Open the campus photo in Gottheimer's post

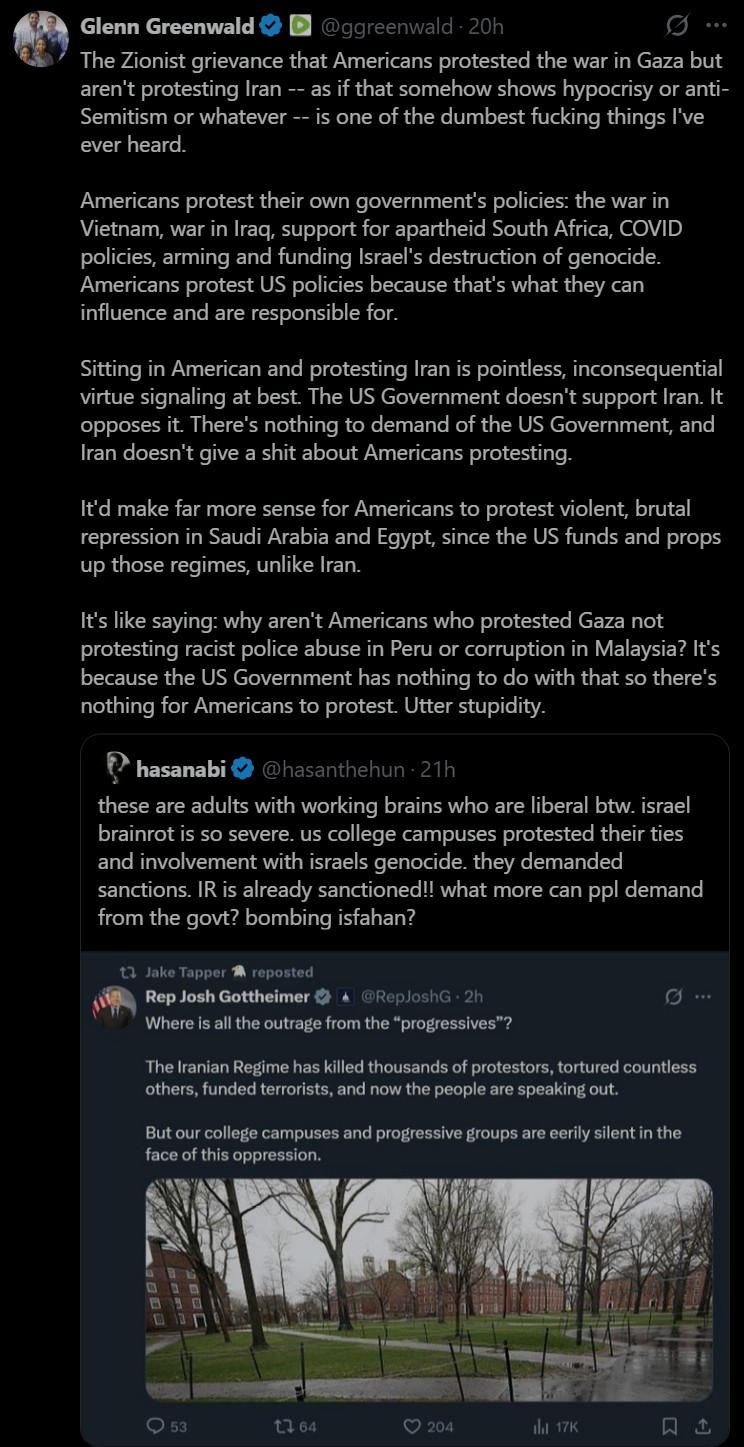429,1289
